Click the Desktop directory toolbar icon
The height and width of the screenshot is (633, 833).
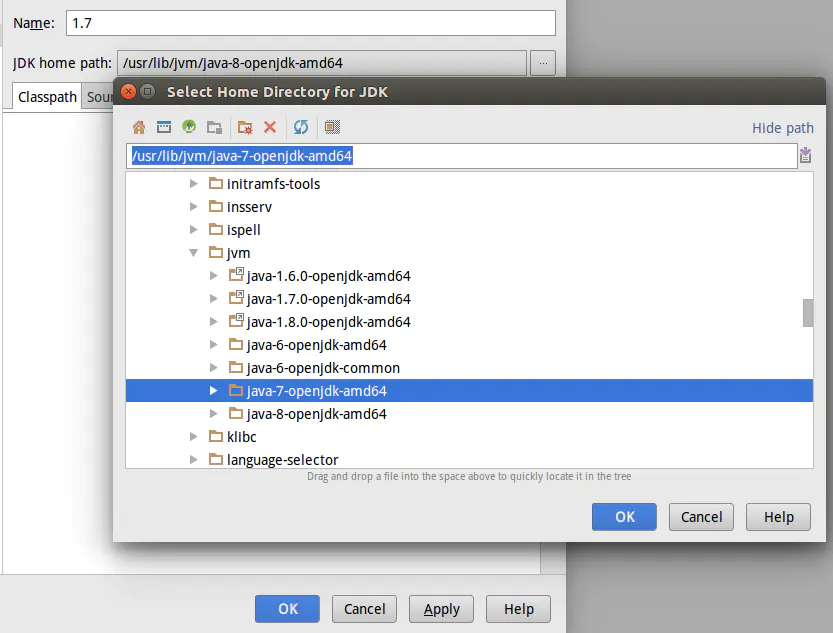click(x=164, y=127)
